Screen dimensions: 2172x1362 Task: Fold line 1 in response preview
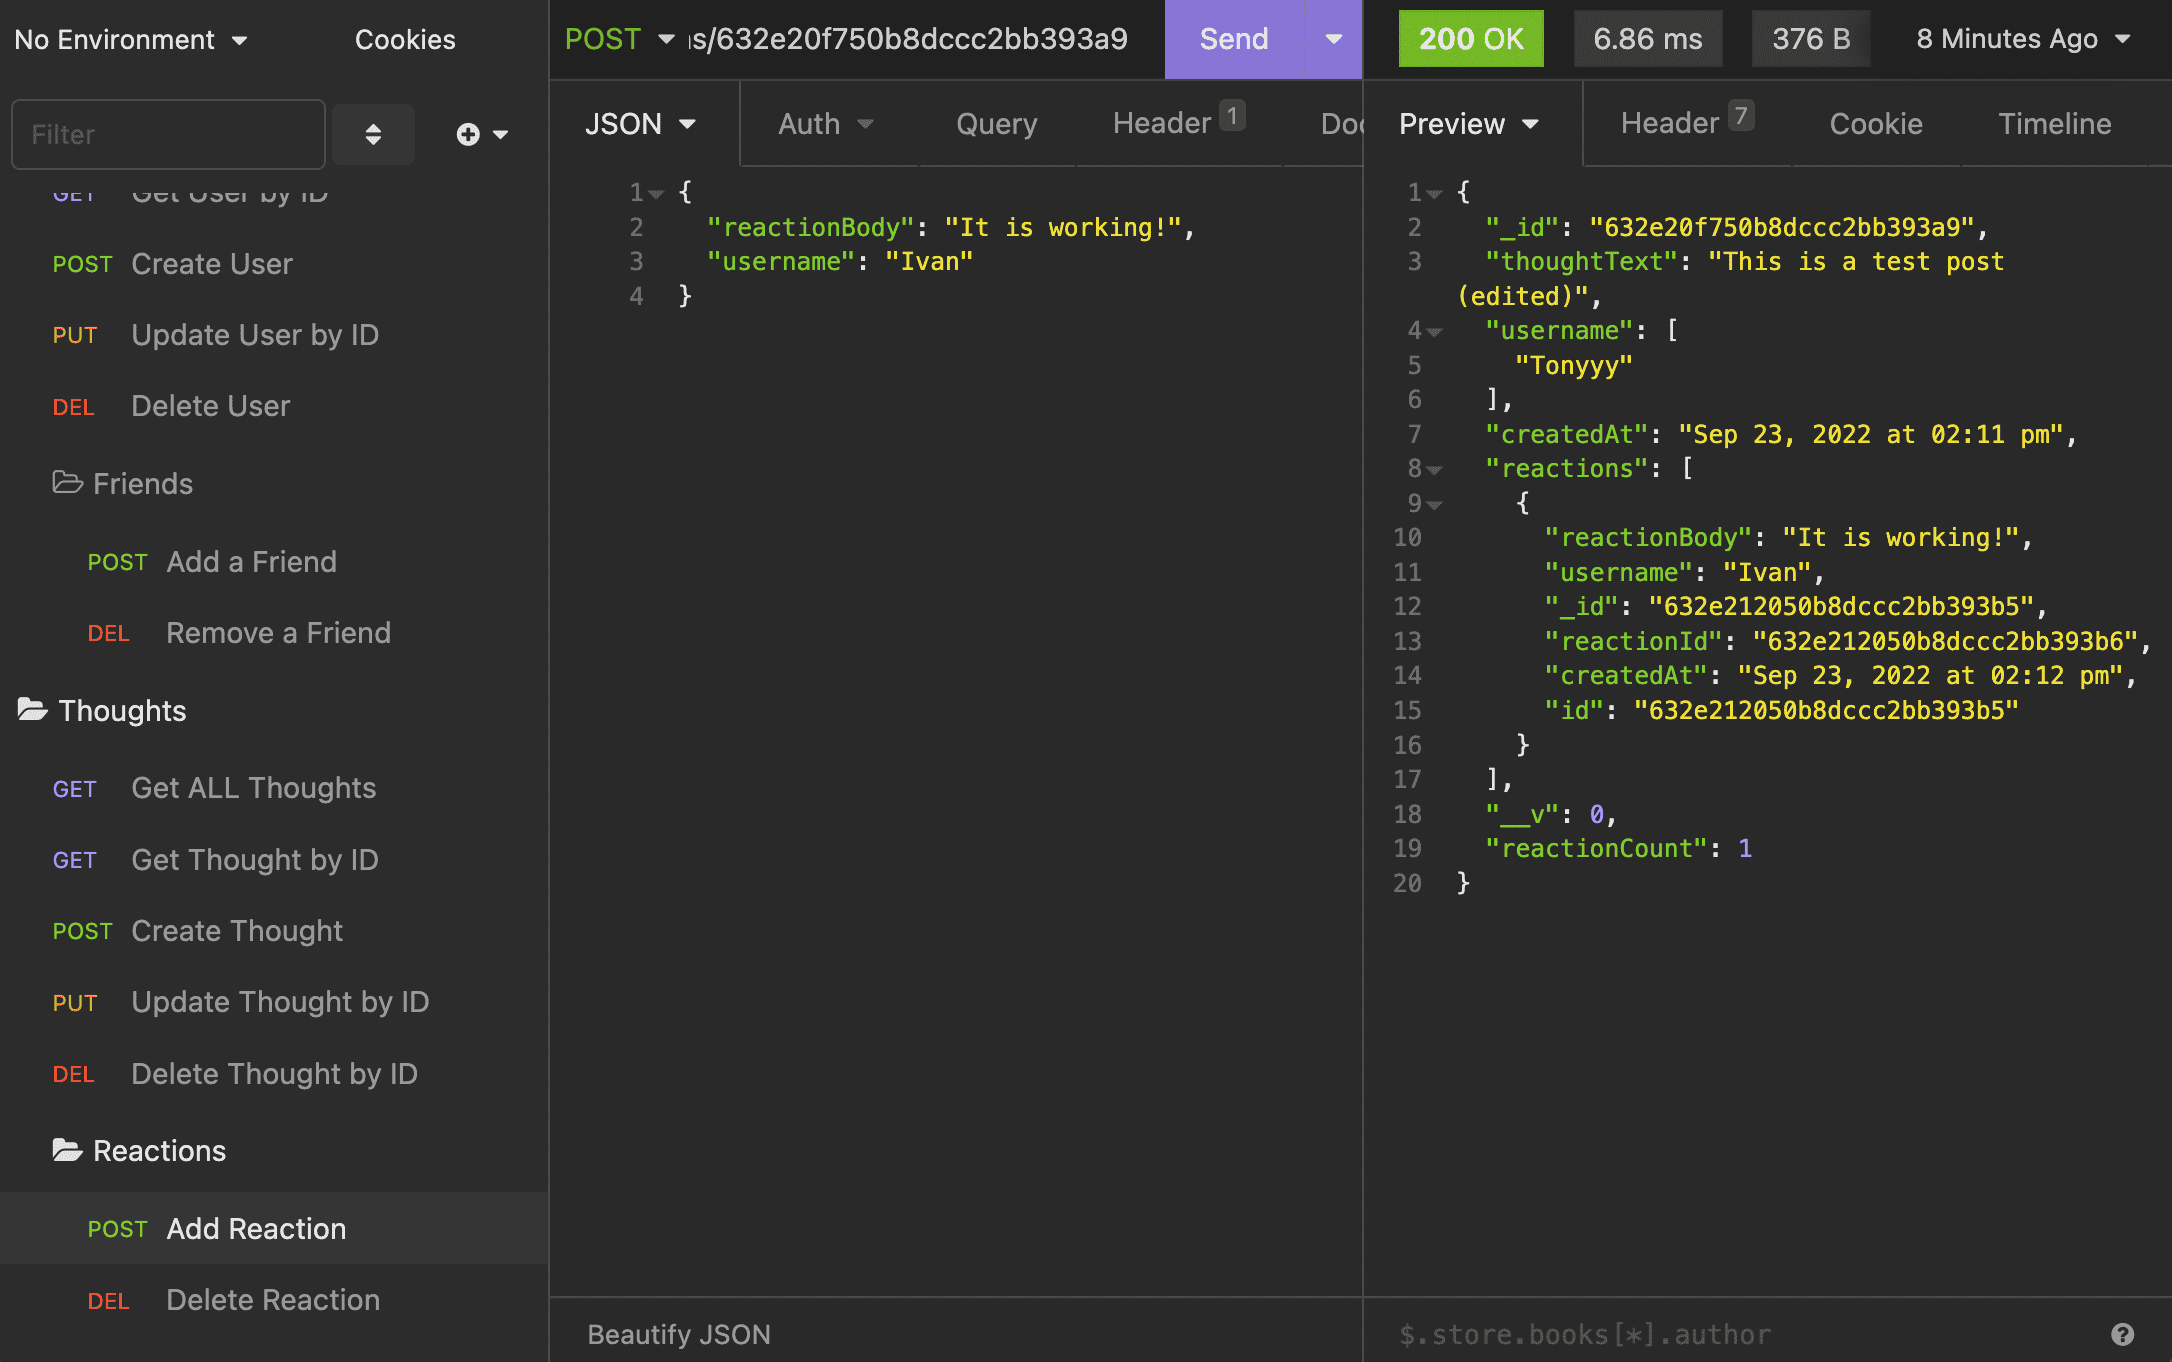coord(1435,193)
